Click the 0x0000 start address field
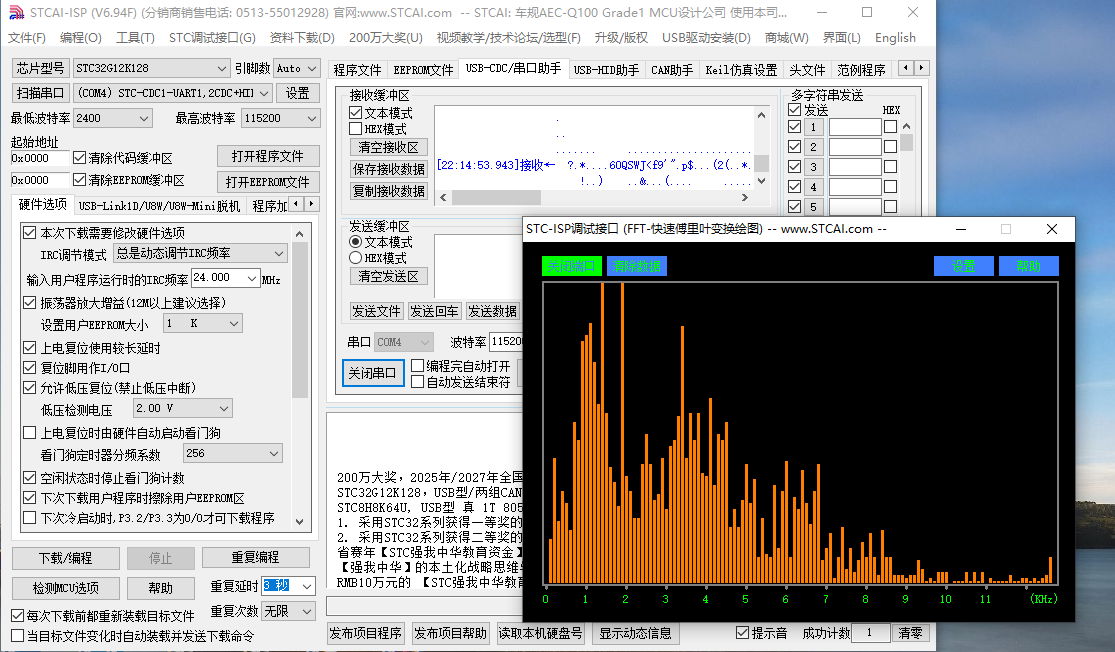This screenshot has width=1115, height=652. click(x=40, y=158)
